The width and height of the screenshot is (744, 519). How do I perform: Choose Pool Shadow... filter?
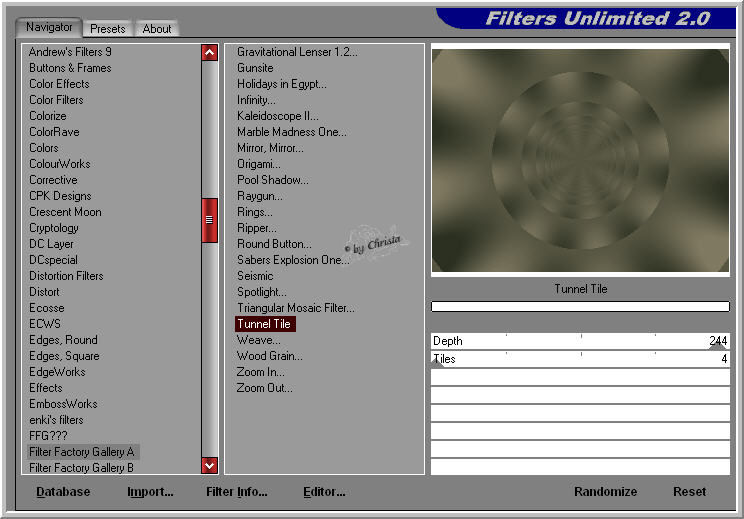coord(272,180)
